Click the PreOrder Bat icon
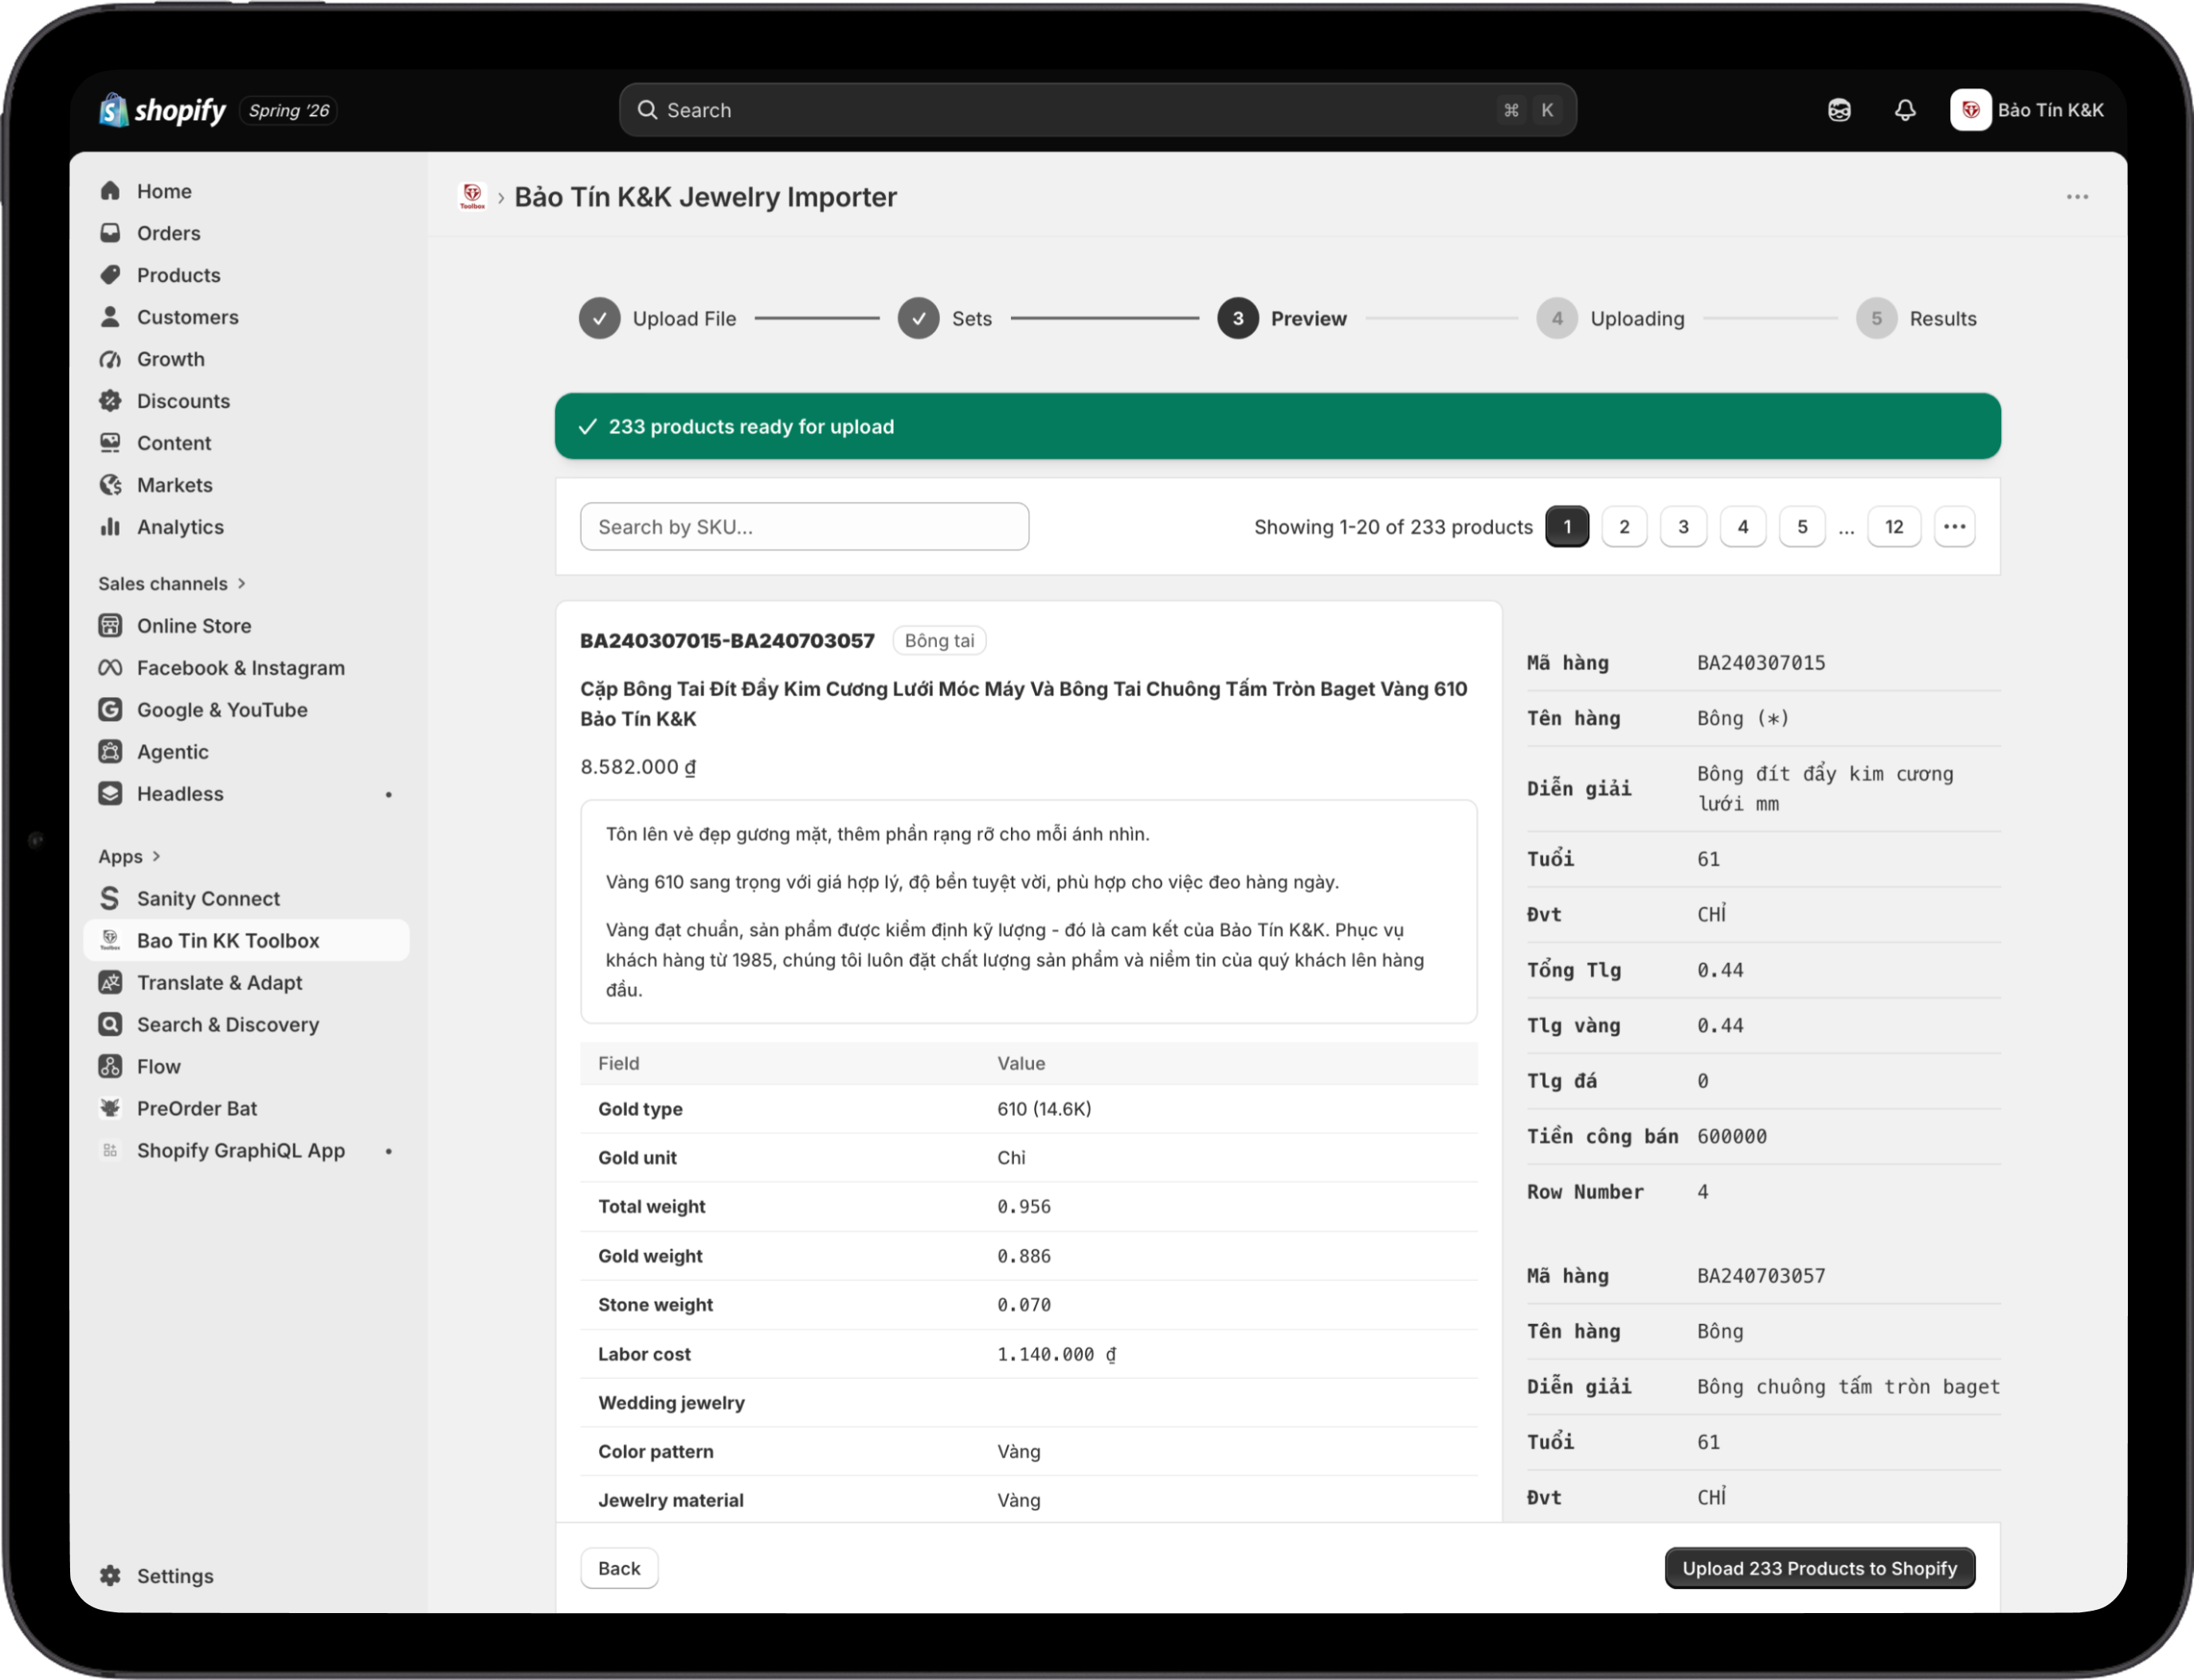The image size is (2194, 1680). (x=110, y=1109)
